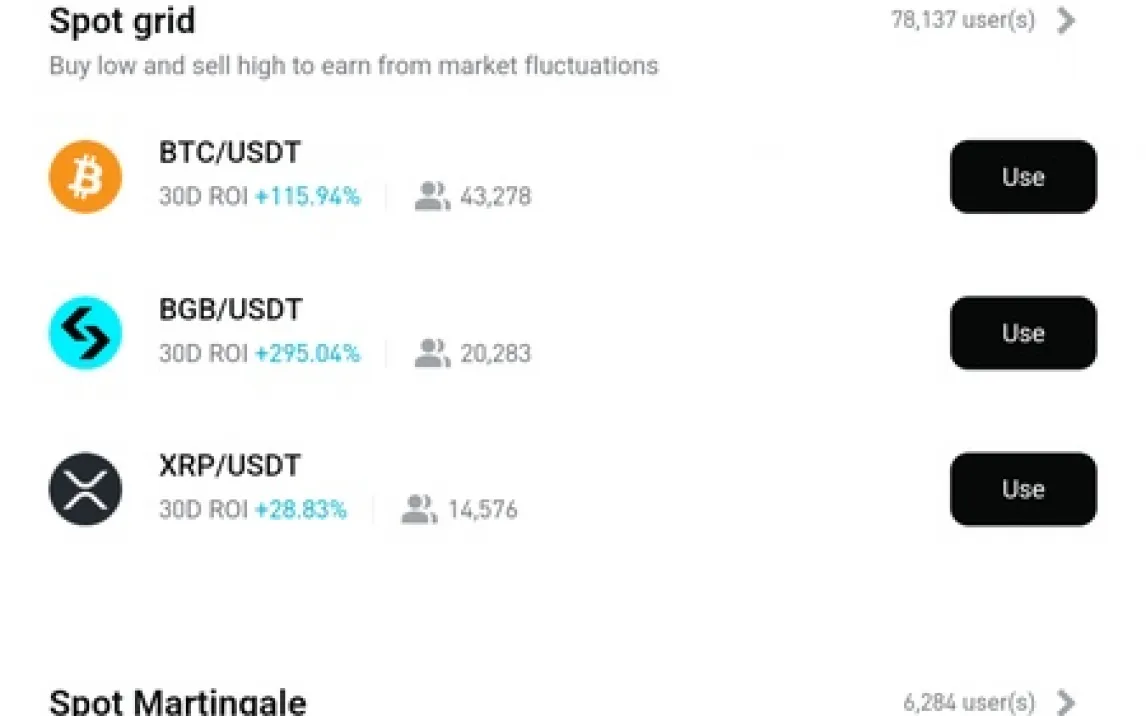Click the BGB token logo icon
Viewport: 1146px width, 716px height.
point(86,333)
